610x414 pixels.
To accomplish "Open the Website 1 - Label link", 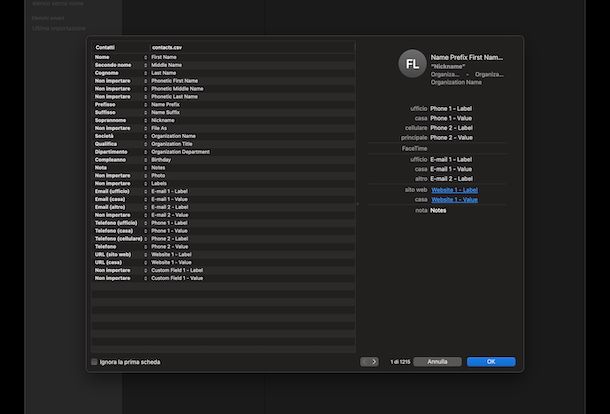I will tap(454, 190).
